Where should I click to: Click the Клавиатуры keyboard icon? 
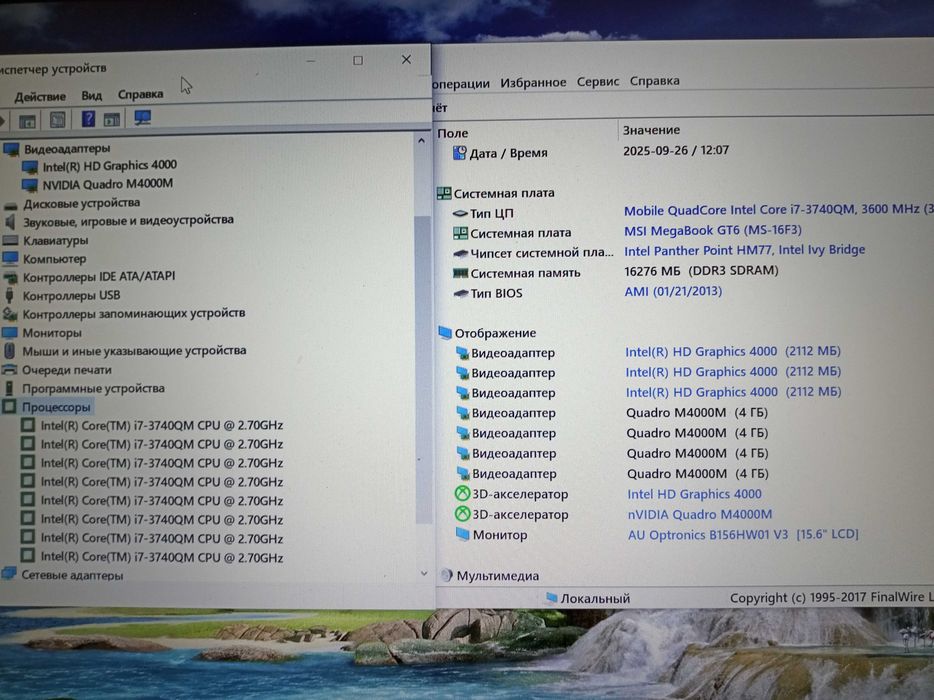[x=11, y=241]
